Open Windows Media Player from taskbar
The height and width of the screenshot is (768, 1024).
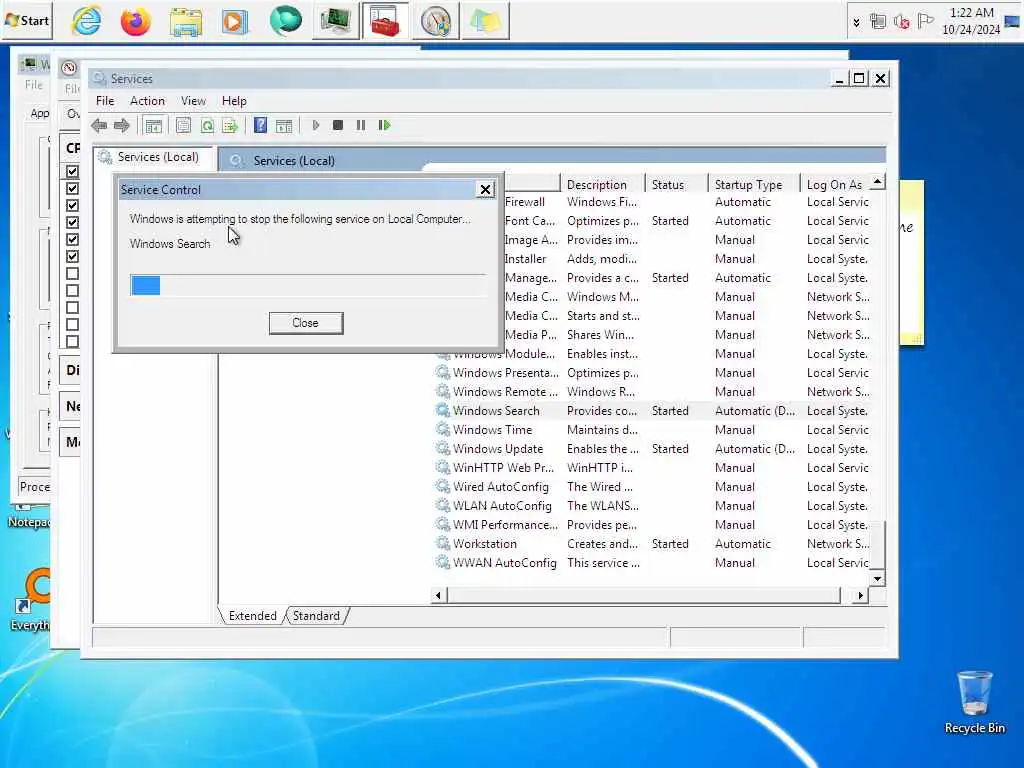[234, 22]
